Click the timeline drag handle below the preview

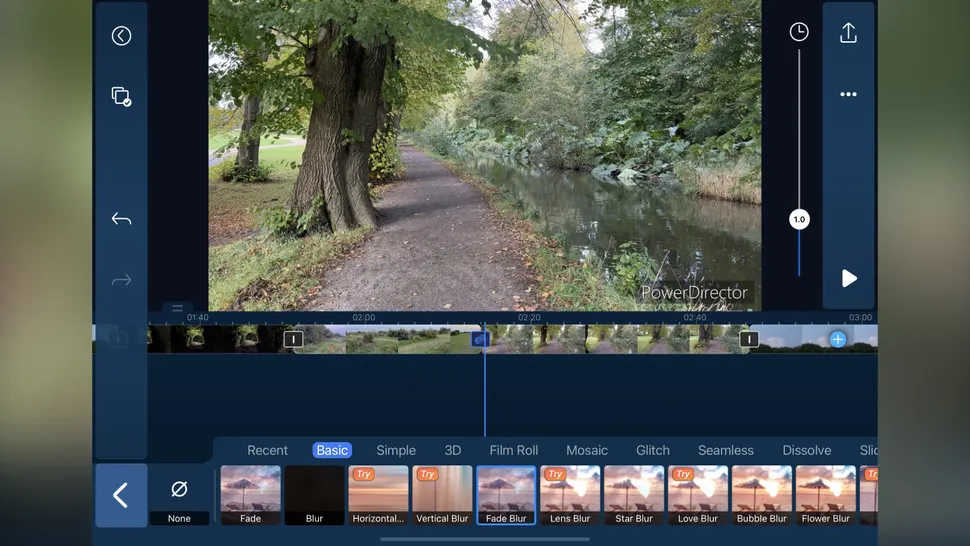pos(177,308)
